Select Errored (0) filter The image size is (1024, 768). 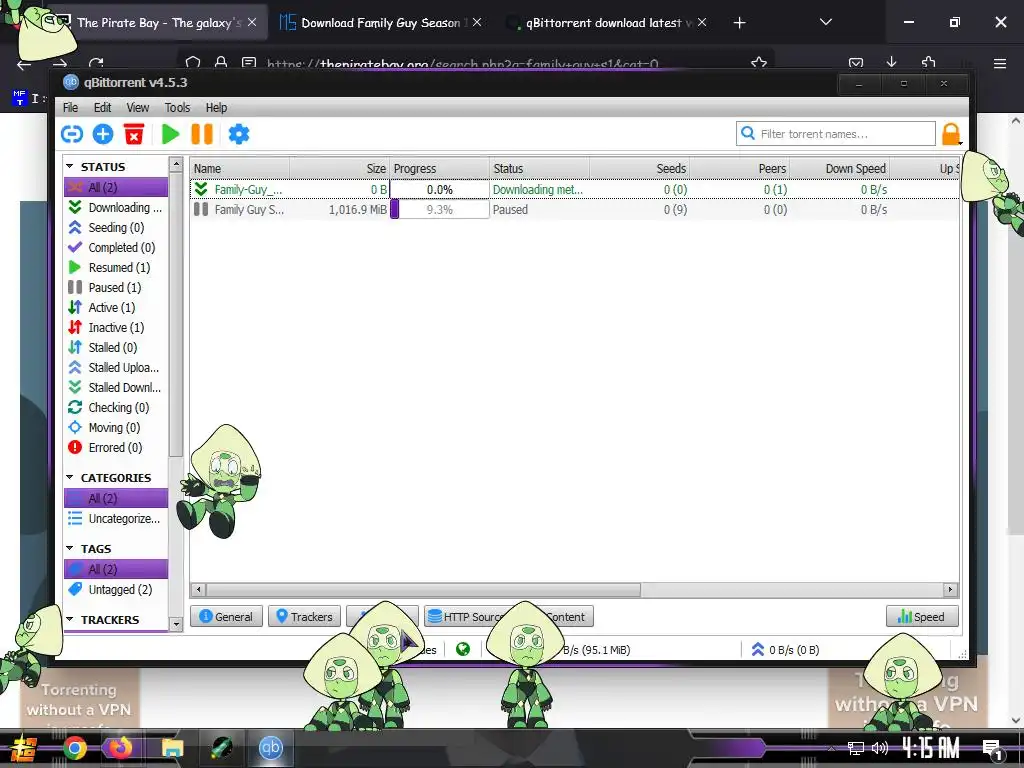(116, 447)
